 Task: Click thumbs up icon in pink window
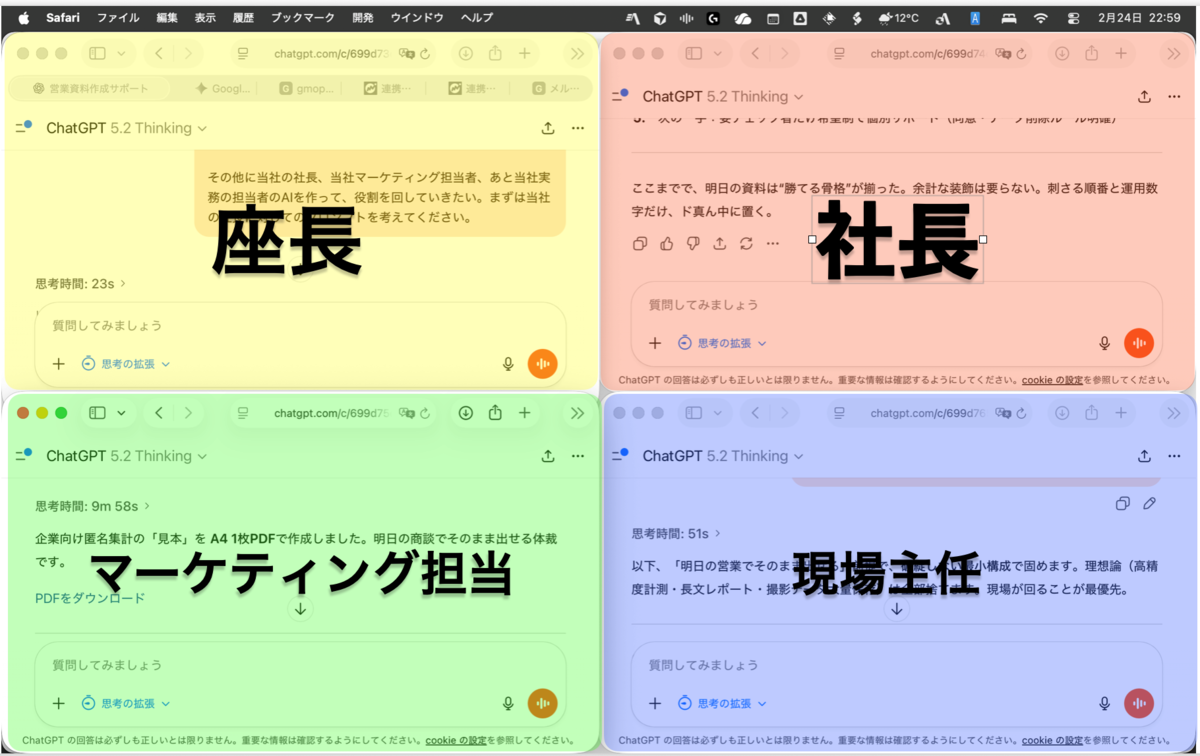point(667,243)
